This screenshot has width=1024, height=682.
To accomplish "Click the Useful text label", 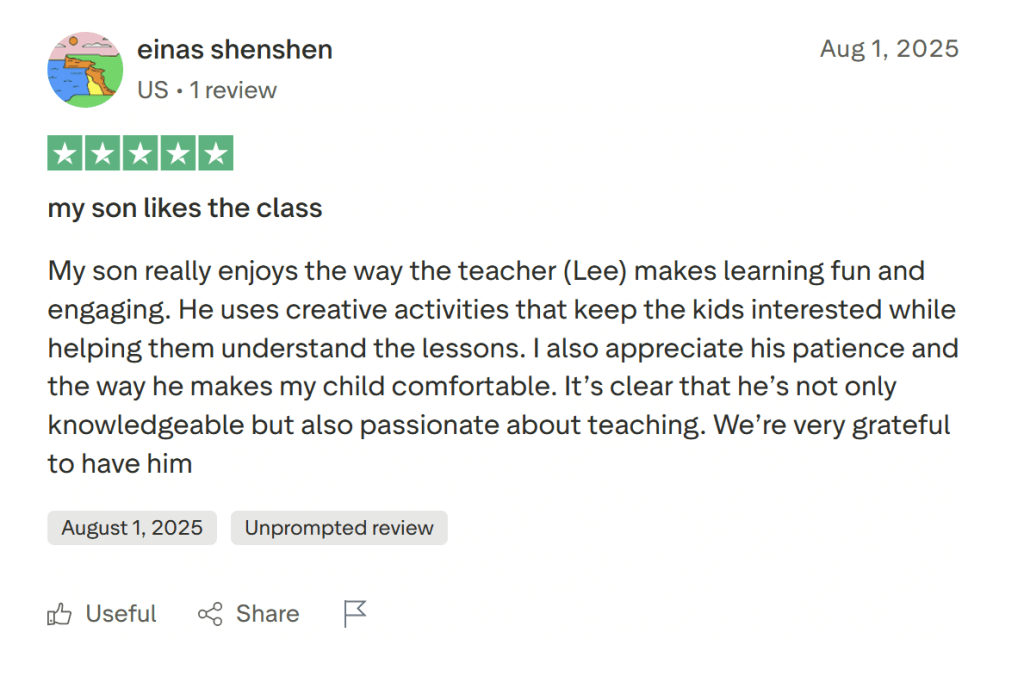I will pos(120,613).
